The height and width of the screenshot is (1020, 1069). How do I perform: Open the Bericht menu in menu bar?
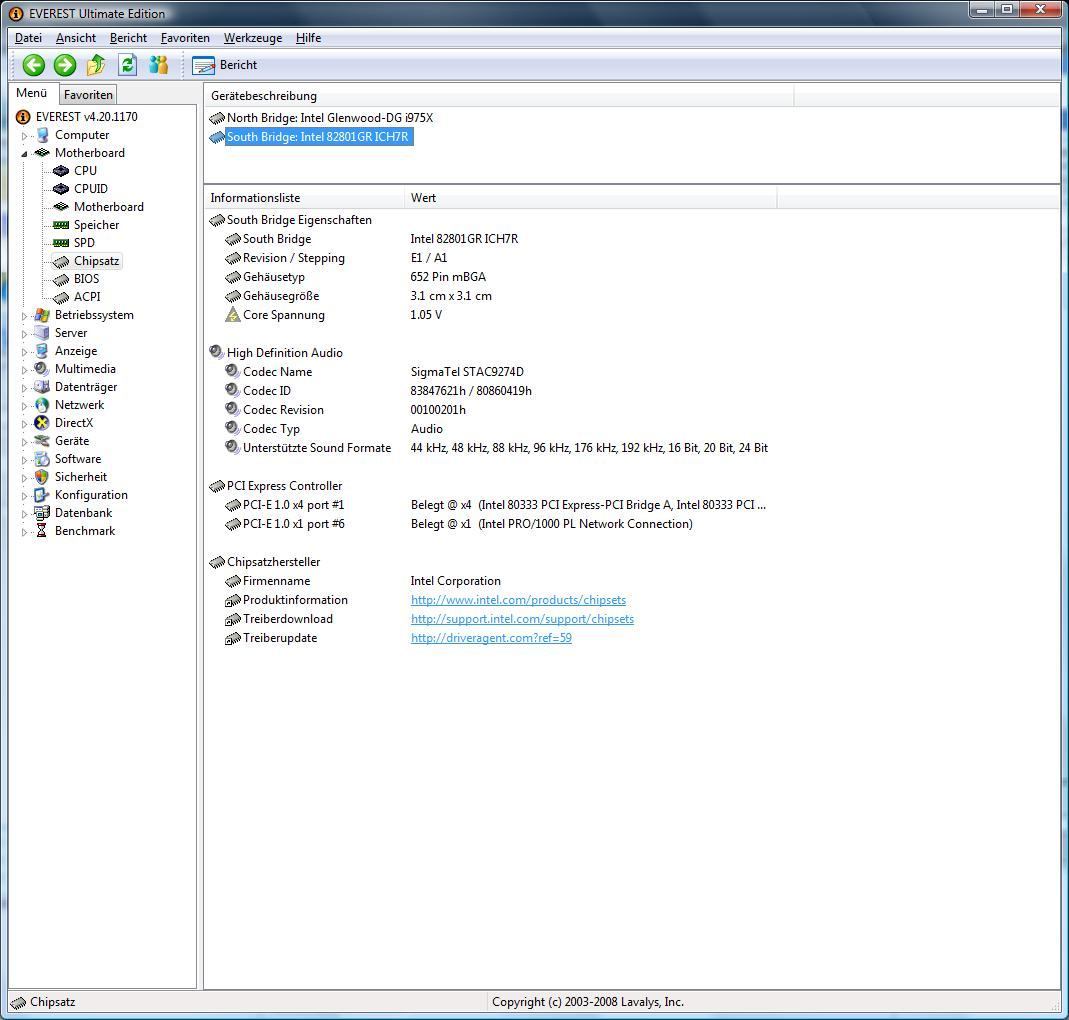[128, 38]
